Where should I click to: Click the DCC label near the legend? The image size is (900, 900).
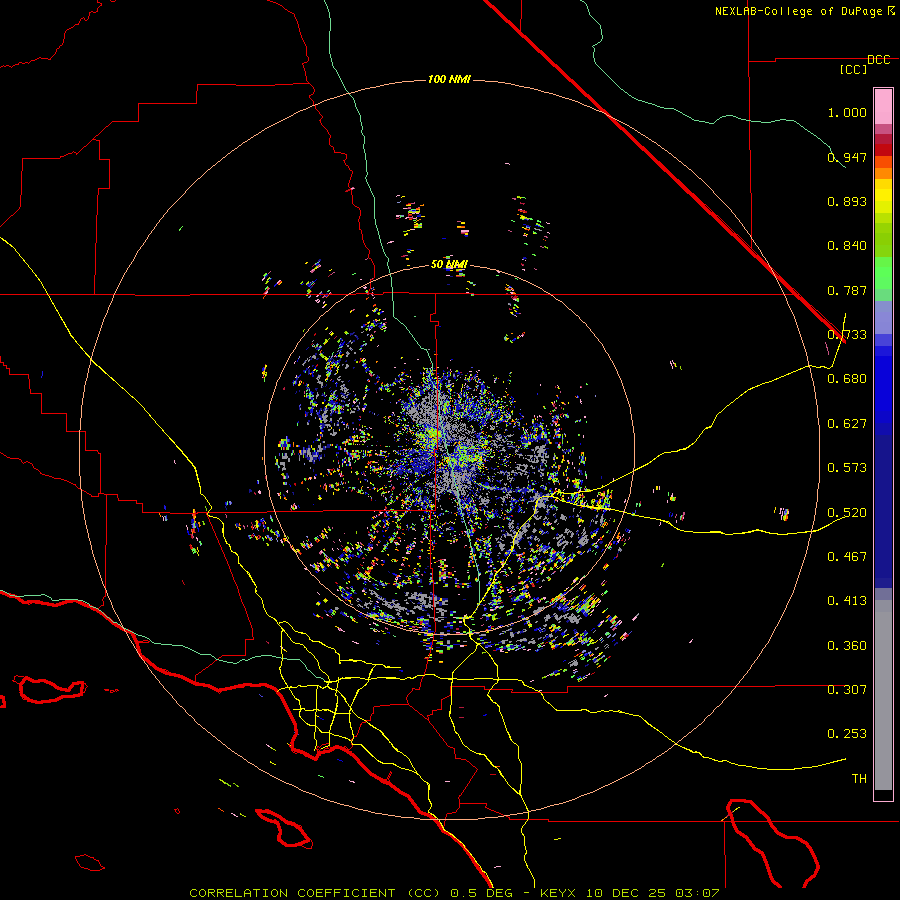pos(879,60)
